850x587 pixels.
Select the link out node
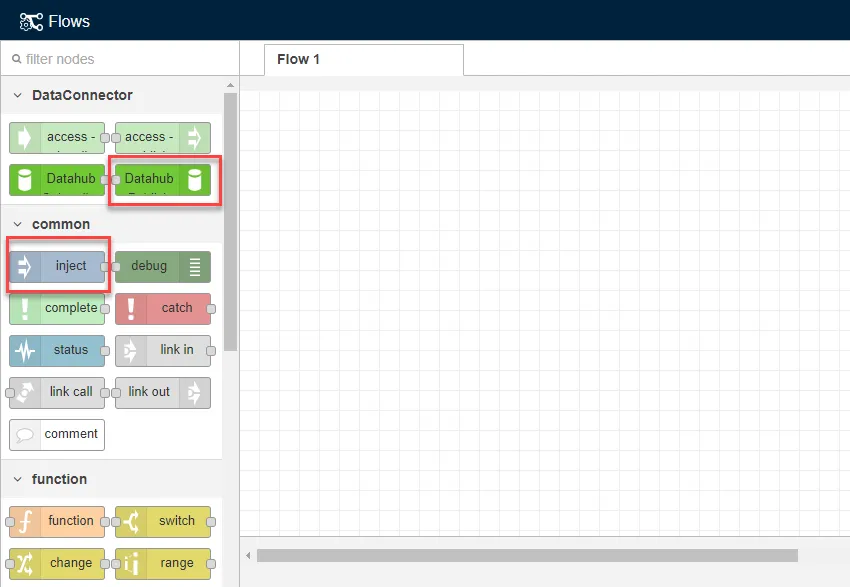pyautogui.click(x=163, y=392)
